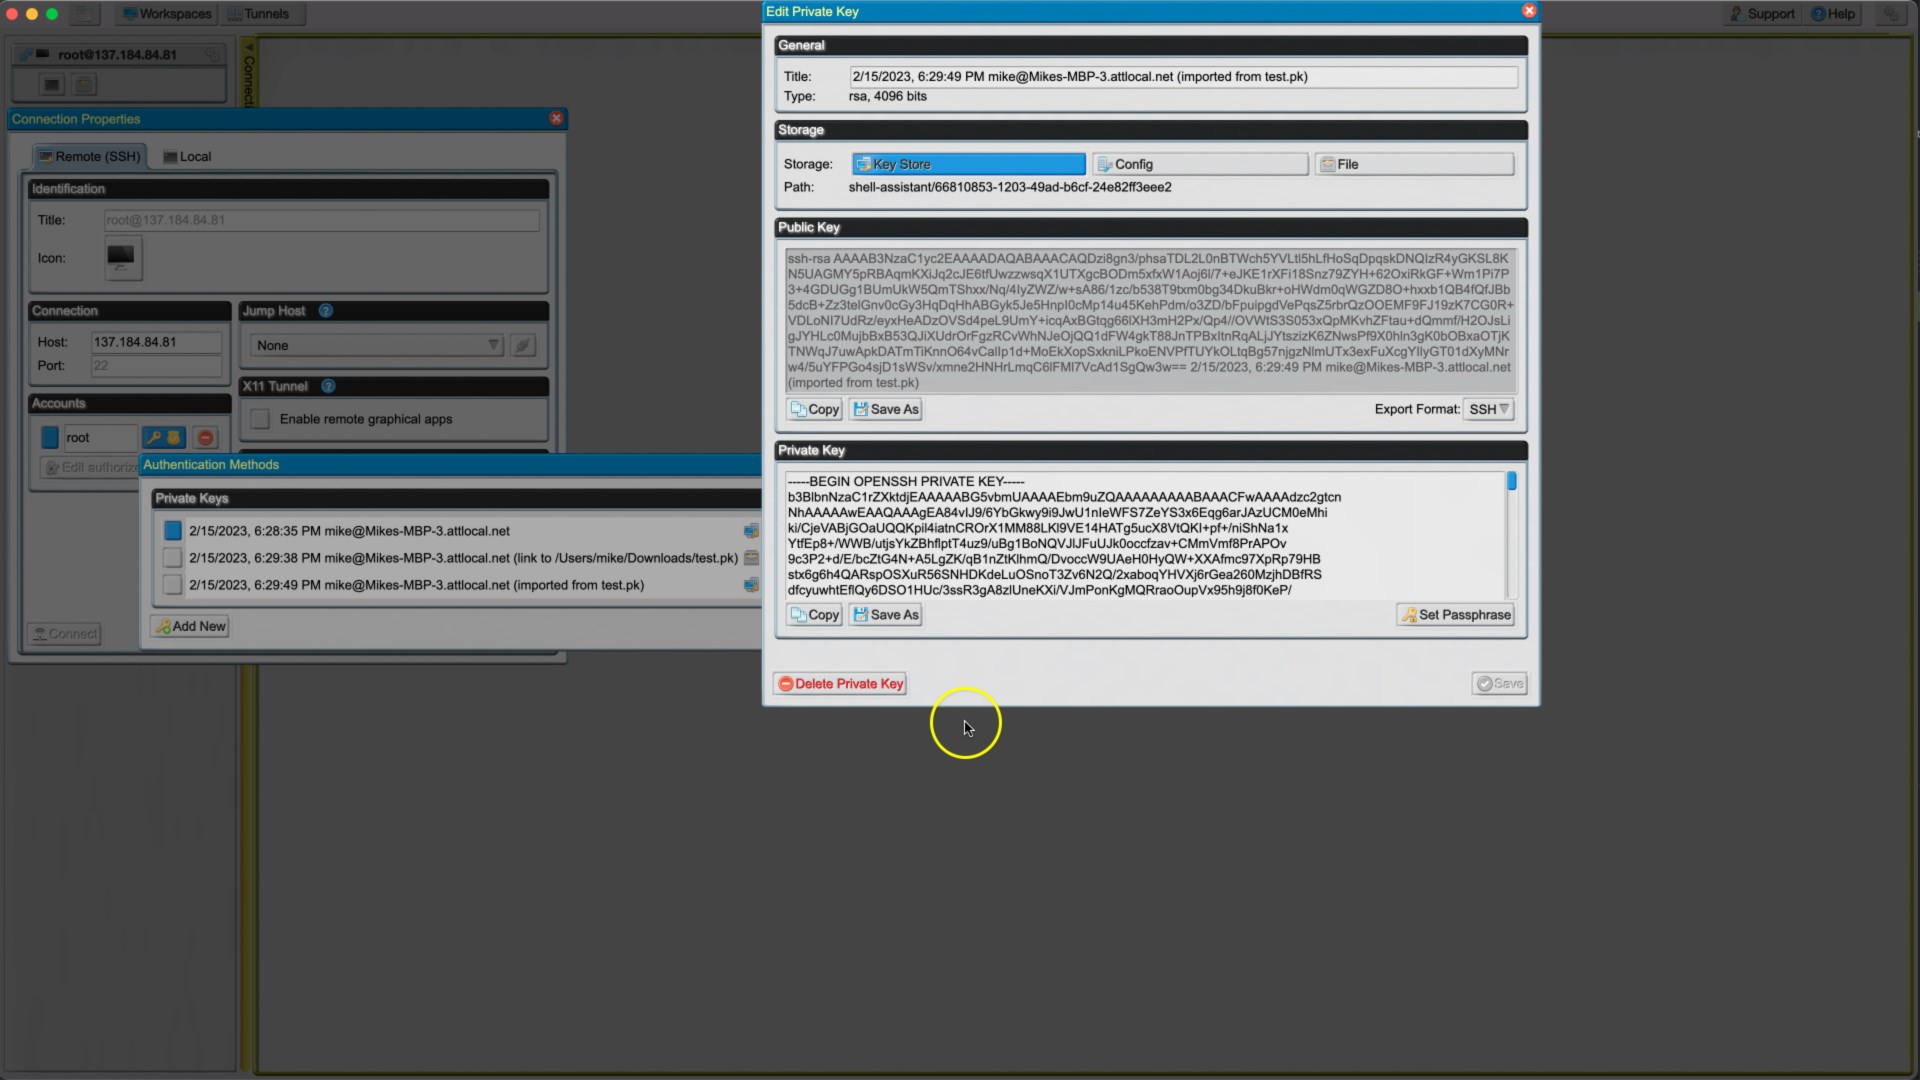Click Delete Private Key button

pyautogui.click(x=840, y=684)
